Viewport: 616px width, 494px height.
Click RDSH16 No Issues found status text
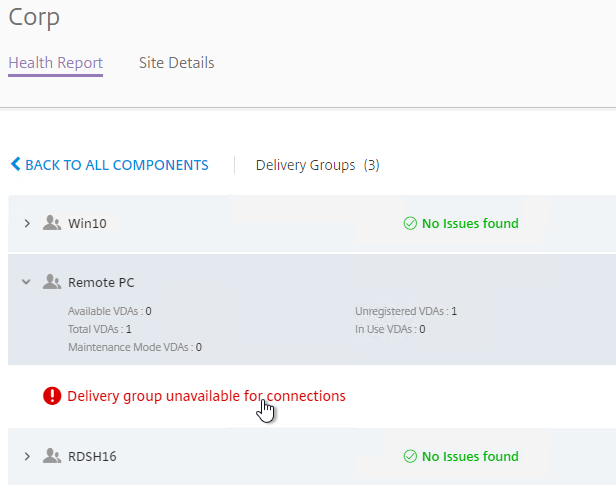[x=470, y=457]
